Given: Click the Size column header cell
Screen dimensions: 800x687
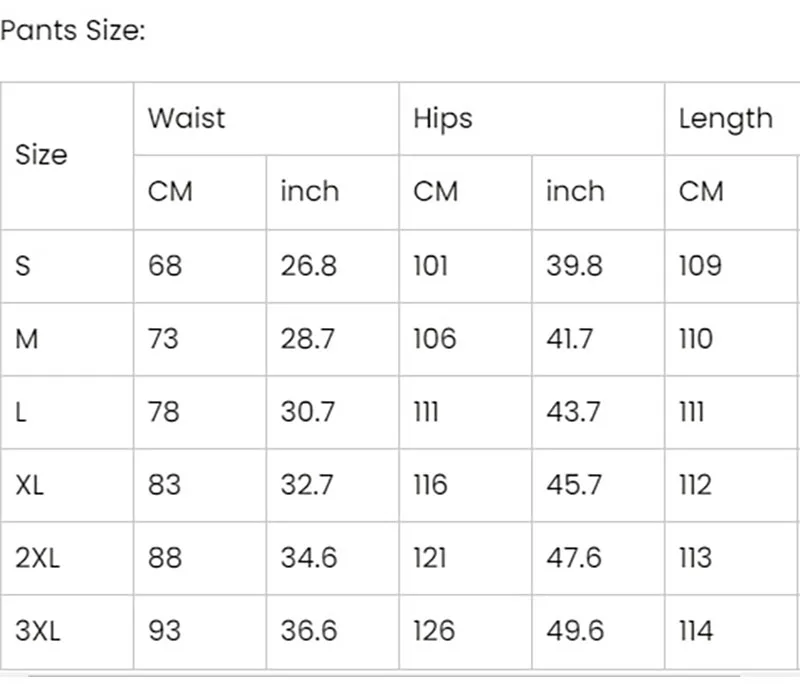Looking at the screenshot, I should pyautogui.click(x=67, y=156).
